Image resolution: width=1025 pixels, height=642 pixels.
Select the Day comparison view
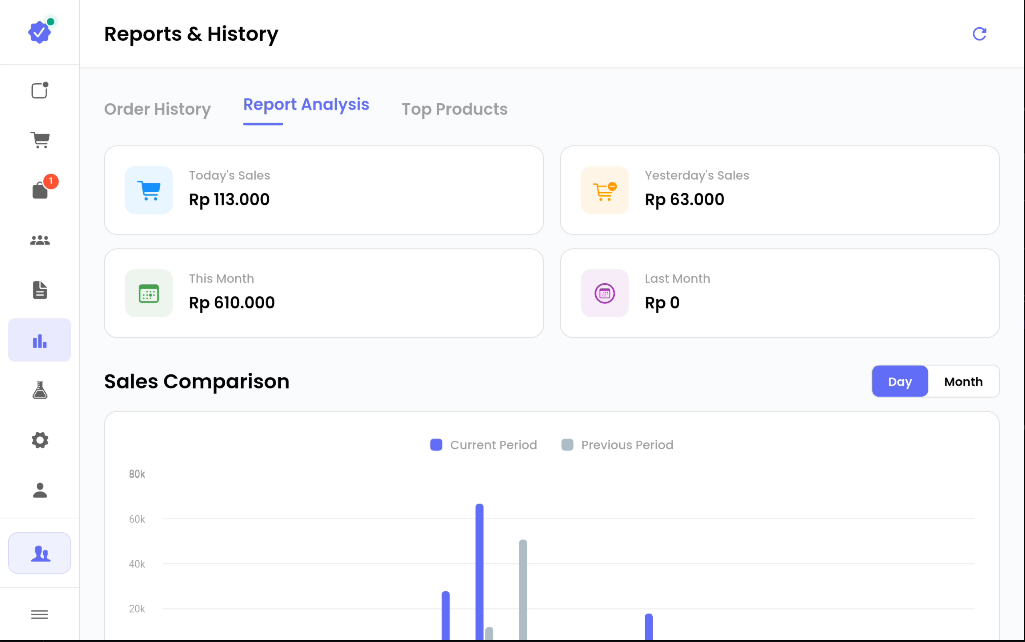pyautogui.click(x=899, y=382)
